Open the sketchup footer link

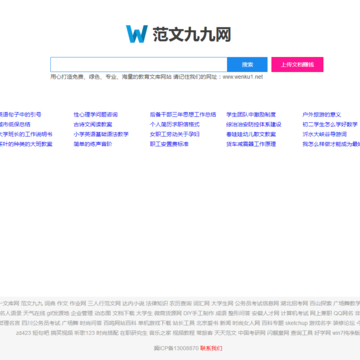pos(296,323)
